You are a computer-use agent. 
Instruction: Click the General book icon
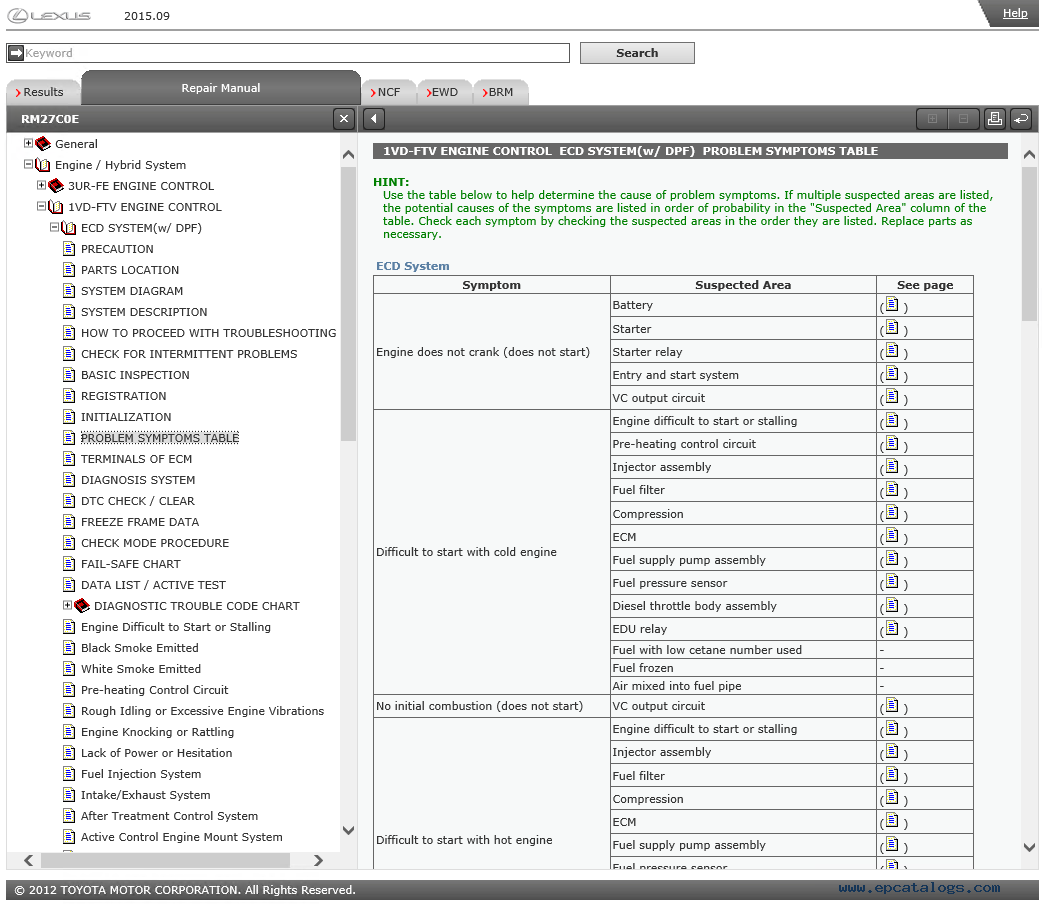tap(43, 143)
